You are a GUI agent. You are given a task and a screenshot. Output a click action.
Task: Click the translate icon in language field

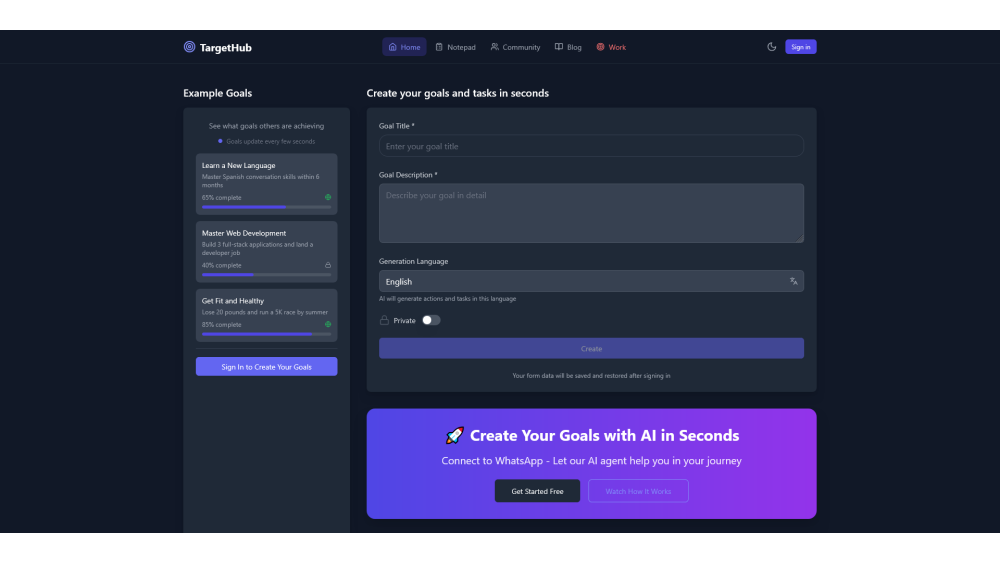pyautogui.click(x=793, y=281)
